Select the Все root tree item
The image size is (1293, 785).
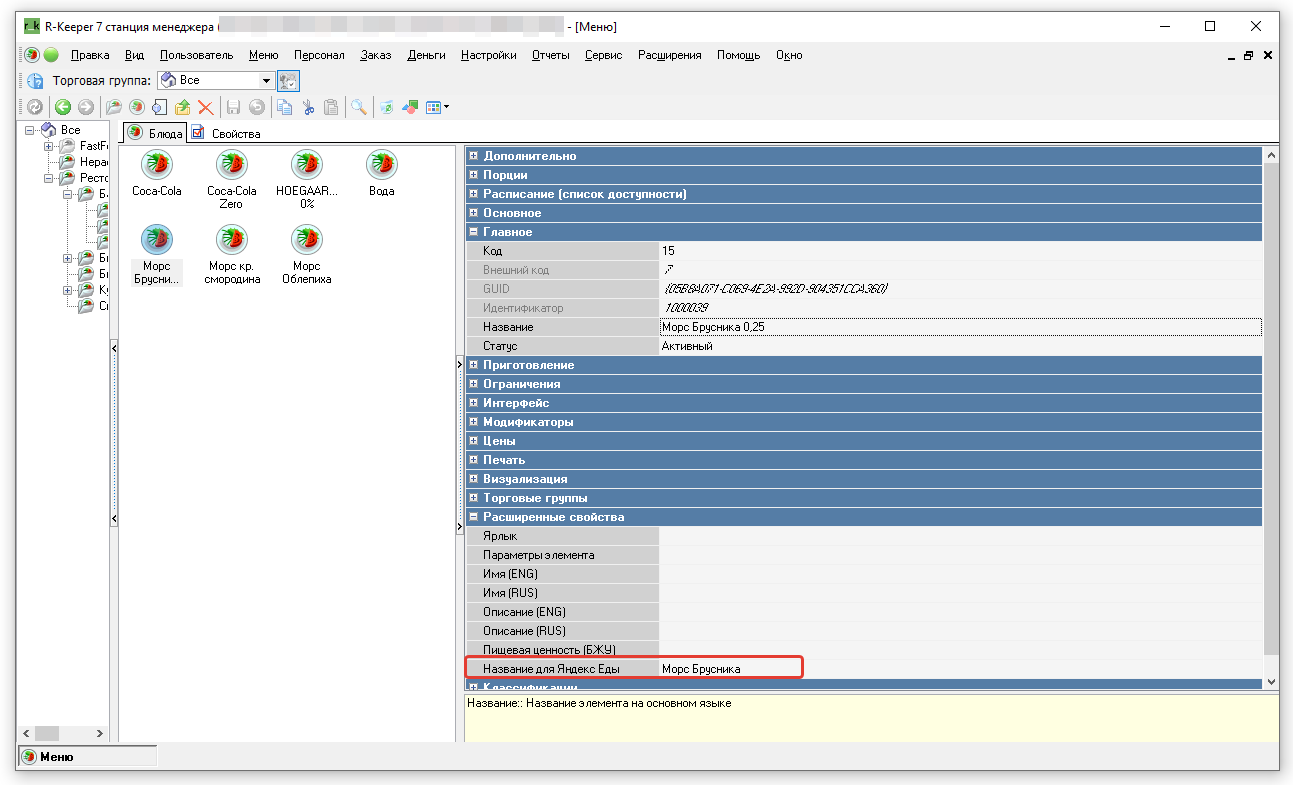click(x=70, y=130)
